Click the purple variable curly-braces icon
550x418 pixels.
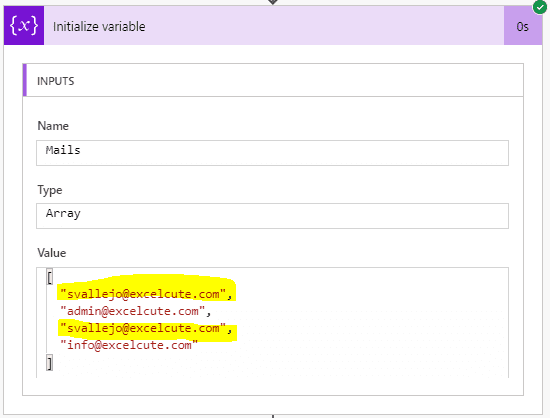click(24, 26)
